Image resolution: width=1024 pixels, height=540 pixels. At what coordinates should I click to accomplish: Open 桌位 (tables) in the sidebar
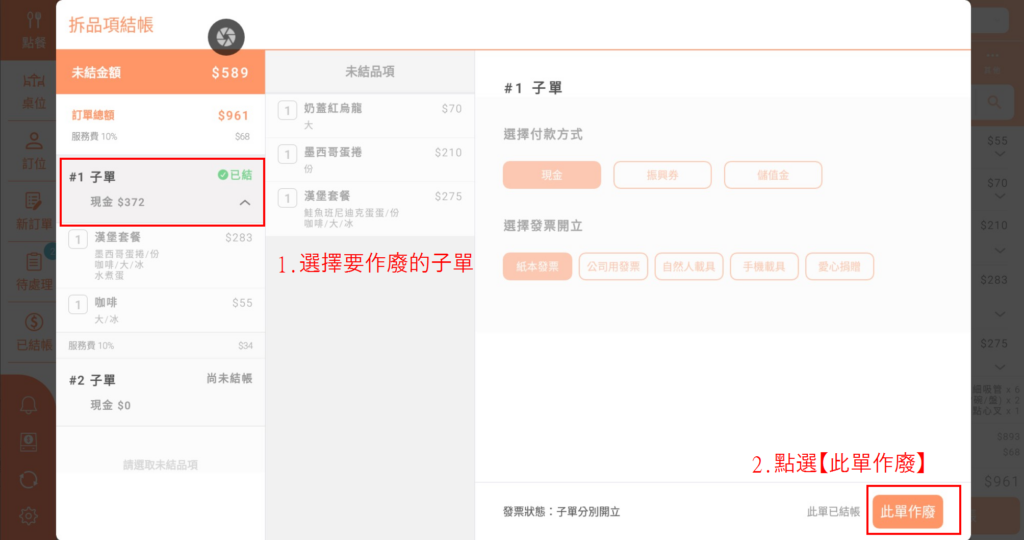(32, 90)
